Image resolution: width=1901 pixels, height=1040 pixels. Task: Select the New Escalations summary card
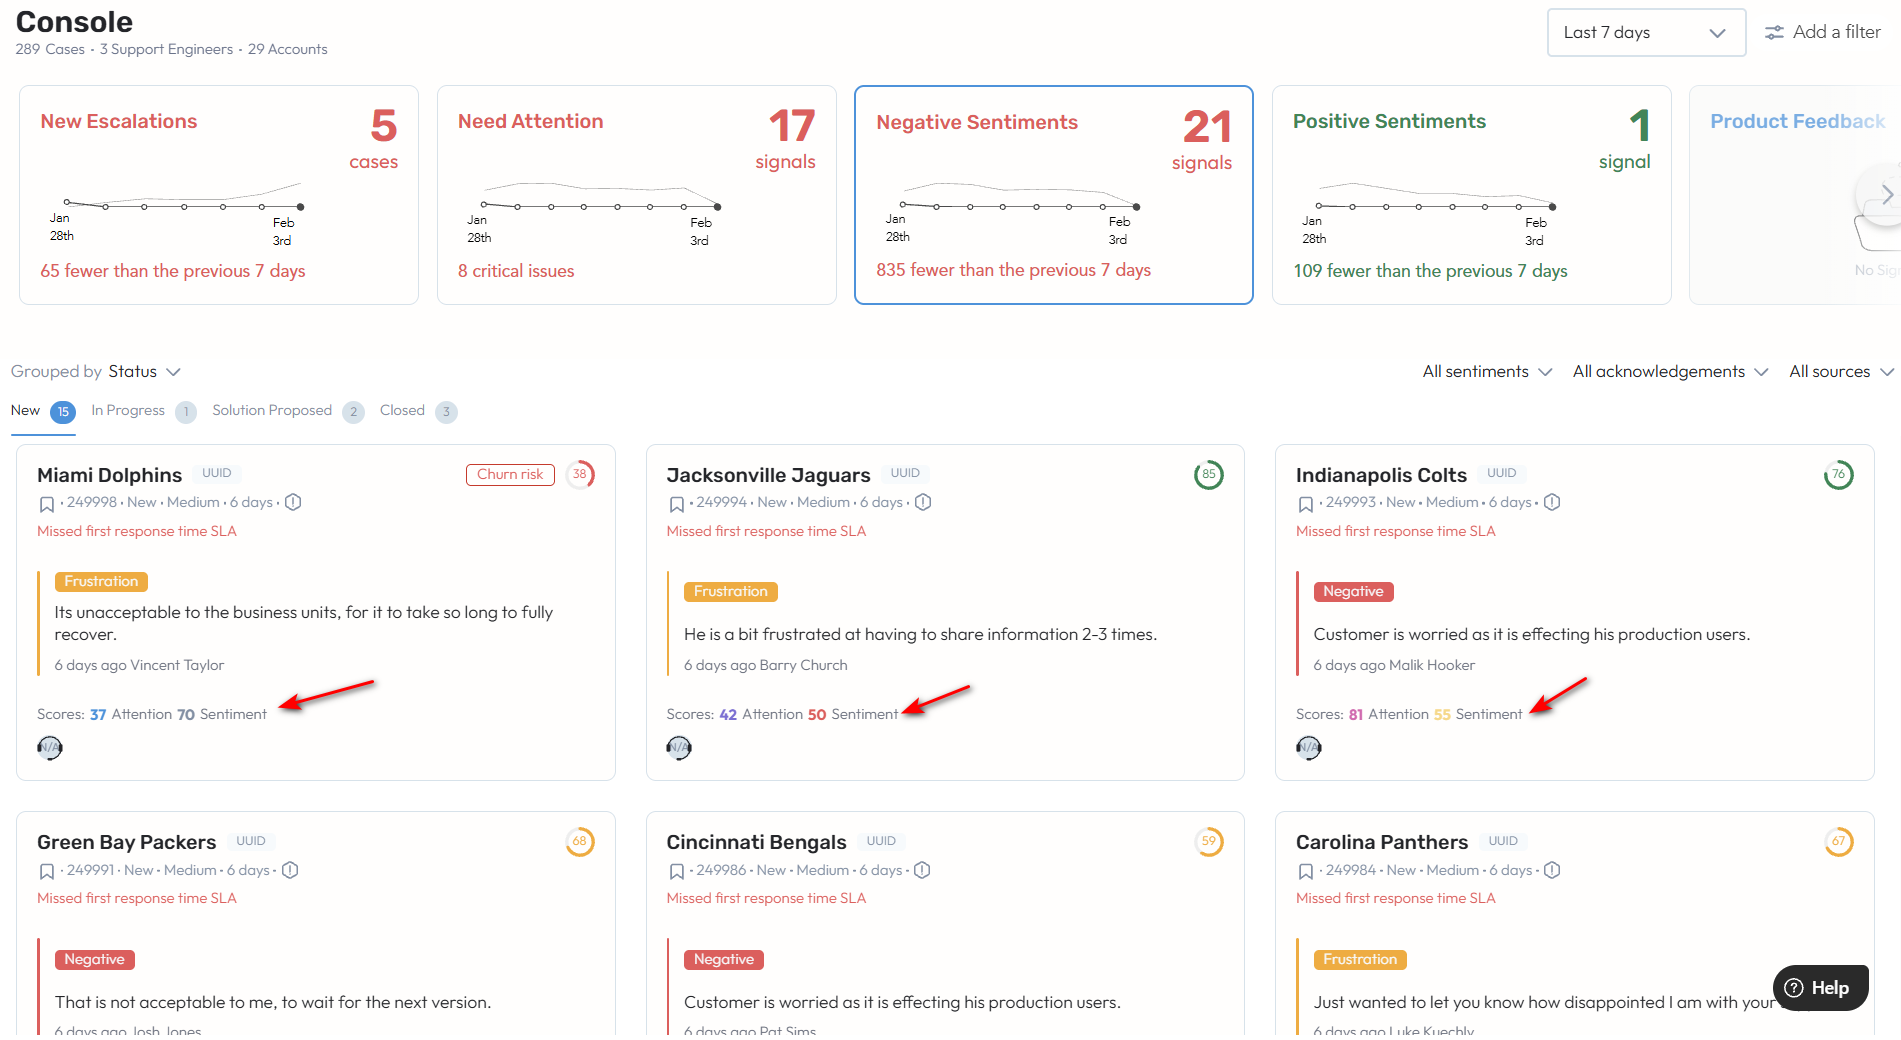[219, 195]
